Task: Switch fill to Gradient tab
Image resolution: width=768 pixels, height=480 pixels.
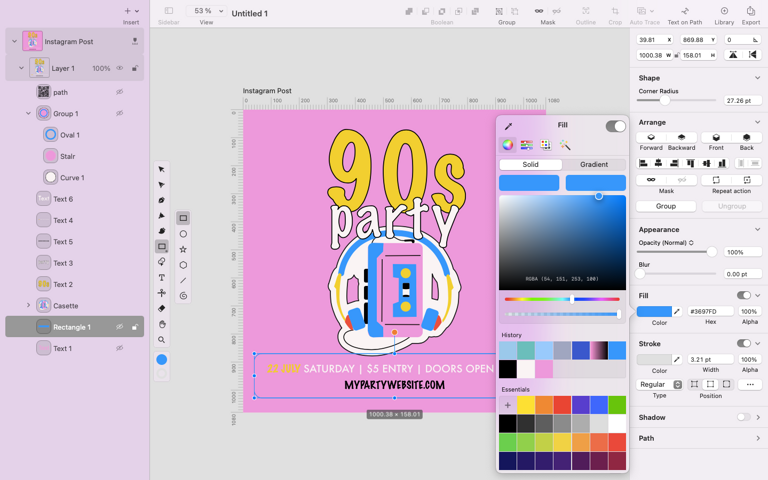Action: coord(594,165)
